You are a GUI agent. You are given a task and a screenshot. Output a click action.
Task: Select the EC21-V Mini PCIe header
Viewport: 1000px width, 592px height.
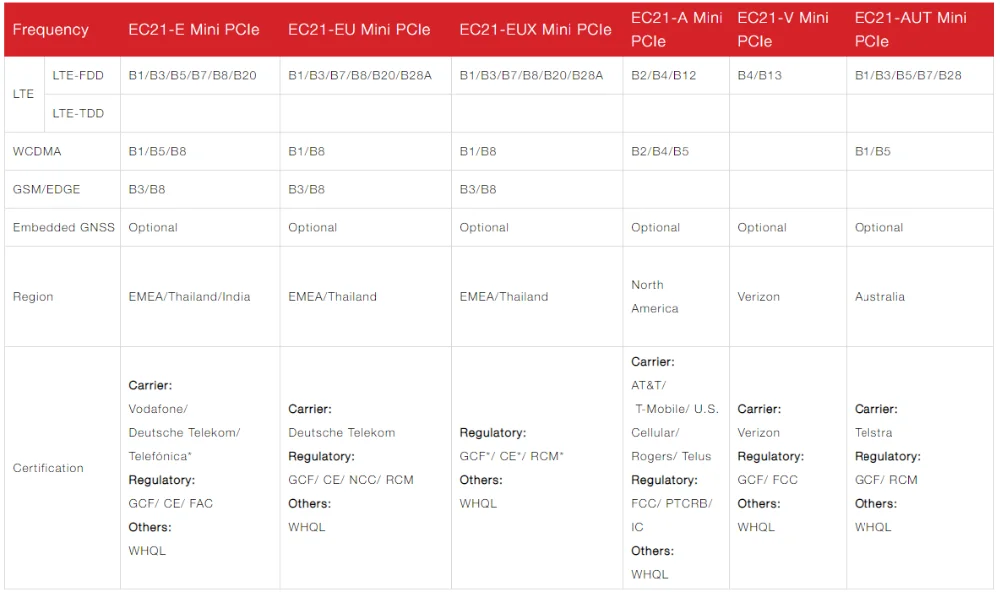(783, 30)
